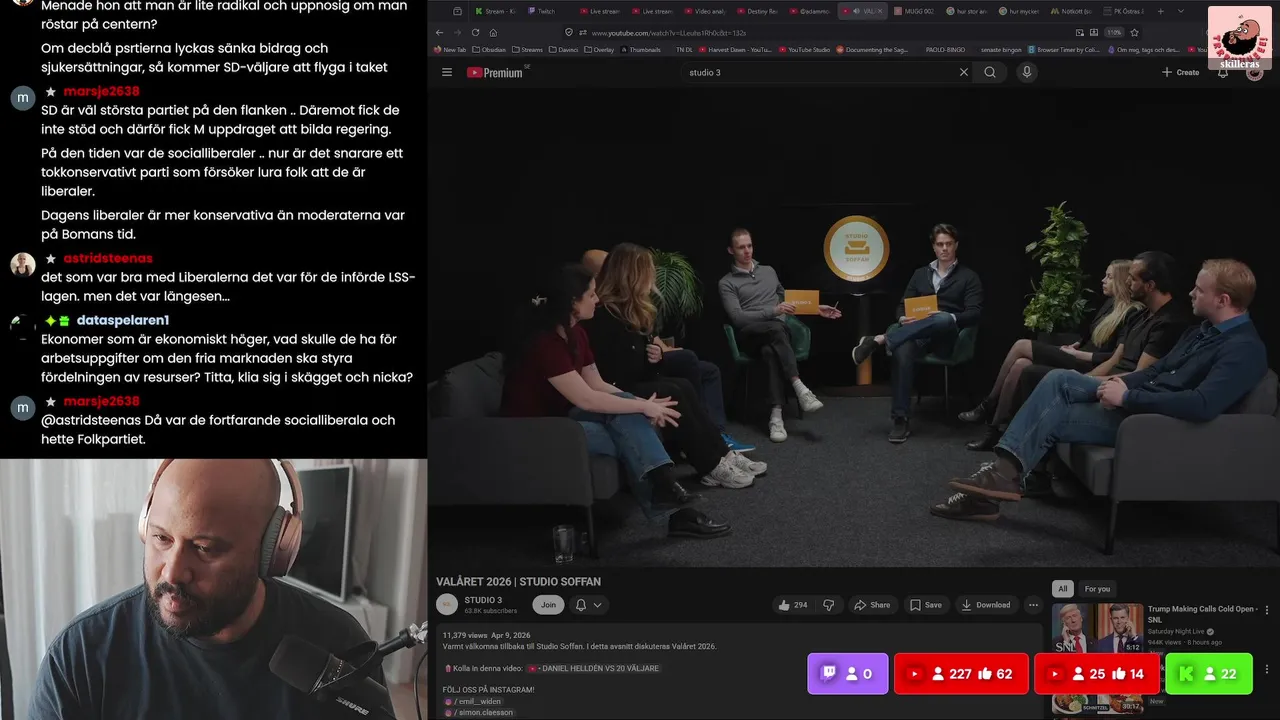The width and height of the screenshot is (1280, 720).
Task: Open more actions menu under video
Action: point(1033,605)
